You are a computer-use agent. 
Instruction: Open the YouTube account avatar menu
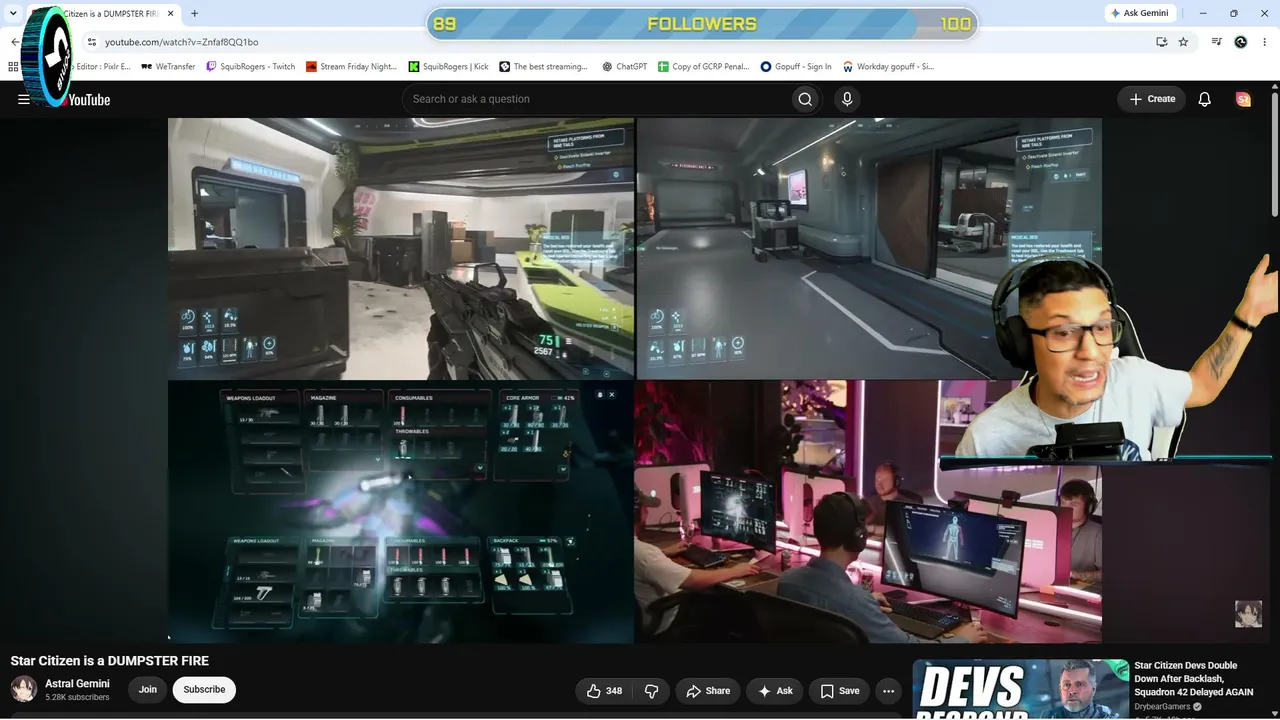click(x=1243, y=99)
